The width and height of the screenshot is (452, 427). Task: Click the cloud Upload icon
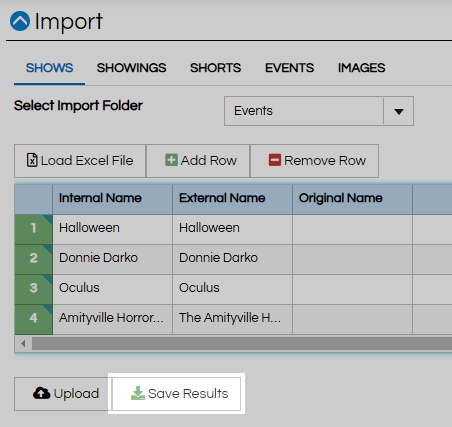coord(42,393)
